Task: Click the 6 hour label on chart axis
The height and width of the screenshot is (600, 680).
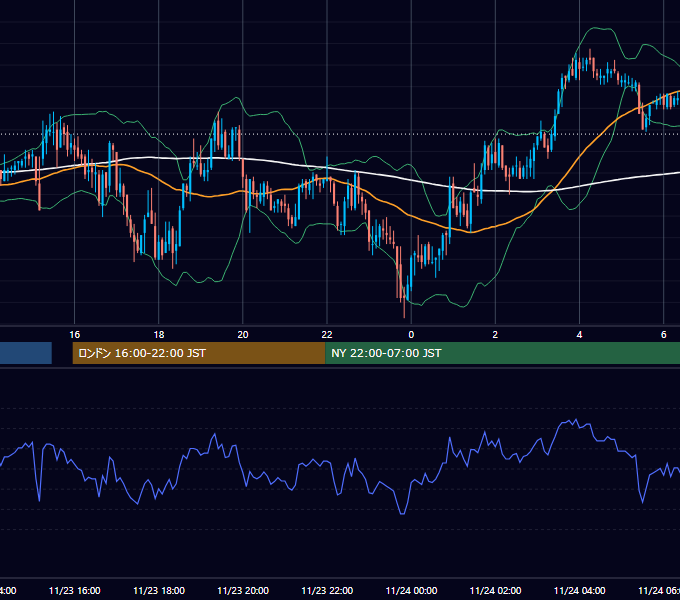Action: 664,334
